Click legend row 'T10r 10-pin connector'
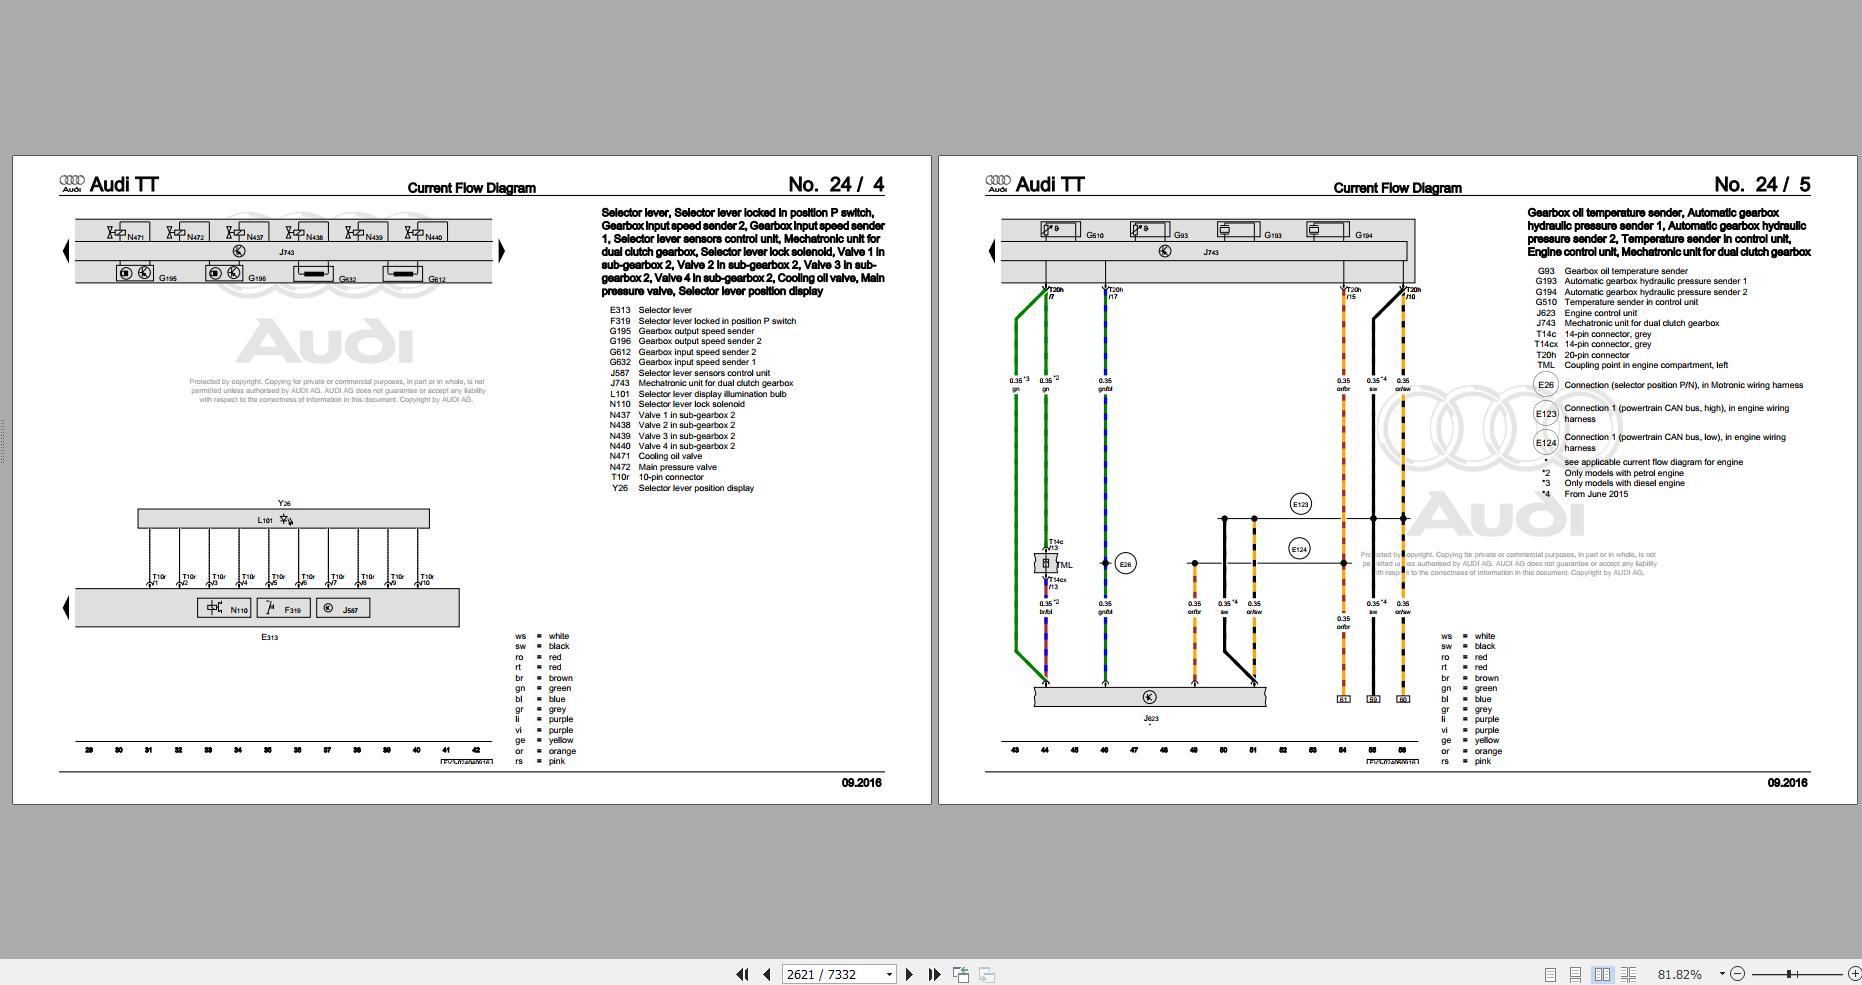This screenshot has height=985, width=1862. point(657,477)
